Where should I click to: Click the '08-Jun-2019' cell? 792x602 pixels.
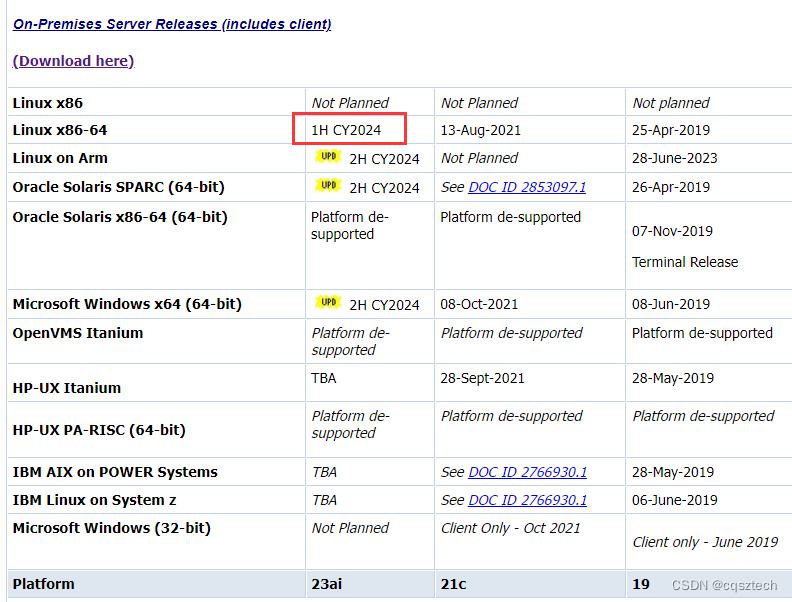(671, 304)
